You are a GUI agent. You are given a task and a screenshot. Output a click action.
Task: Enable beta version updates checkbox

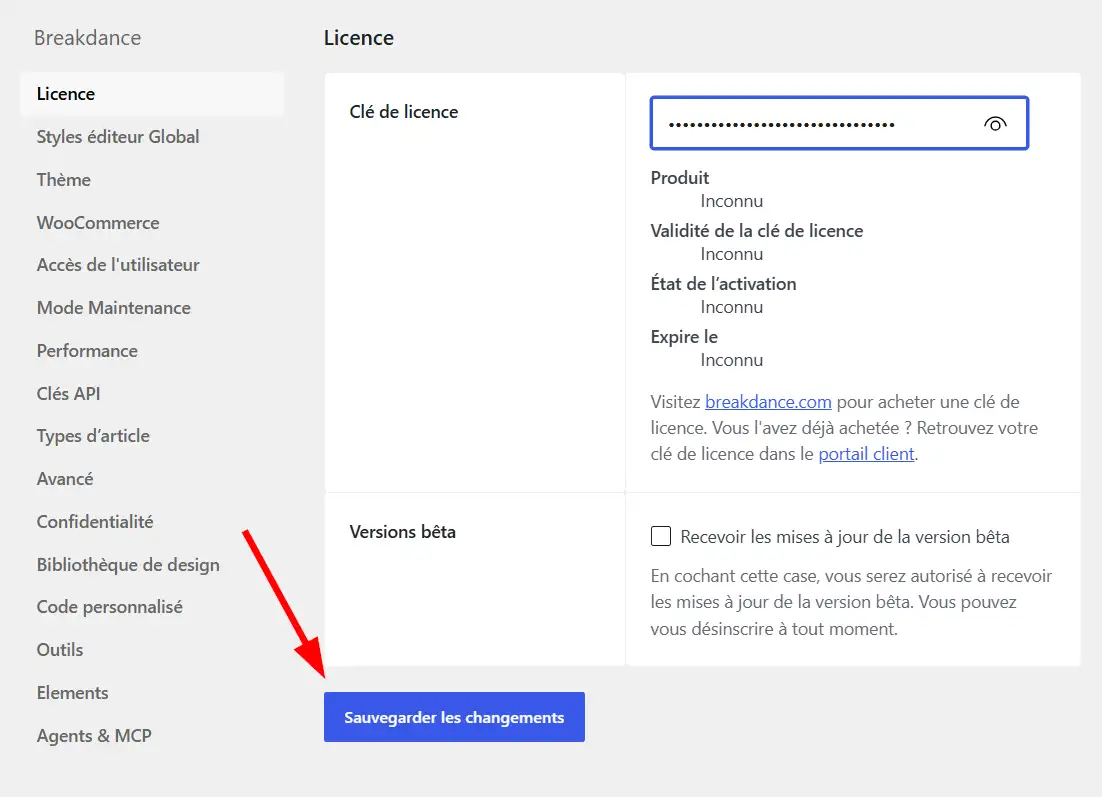coord(661,536)
